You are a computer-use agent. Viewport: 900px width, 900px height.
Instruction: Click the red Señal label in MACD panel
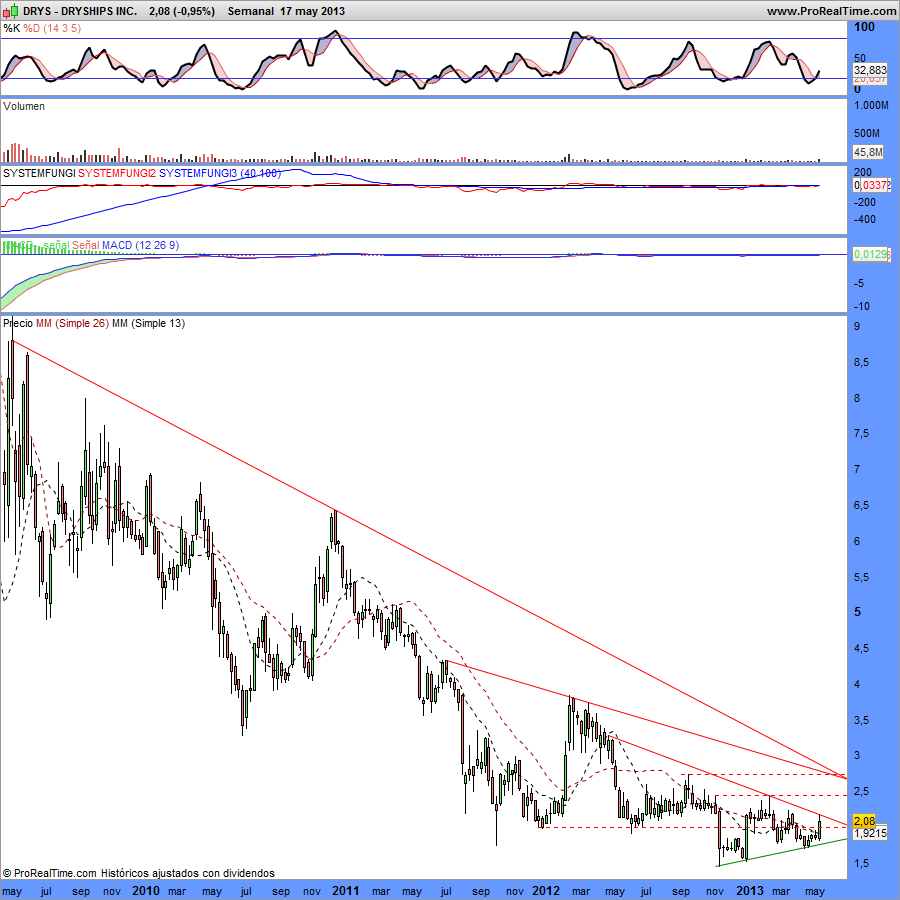point(86,245)
